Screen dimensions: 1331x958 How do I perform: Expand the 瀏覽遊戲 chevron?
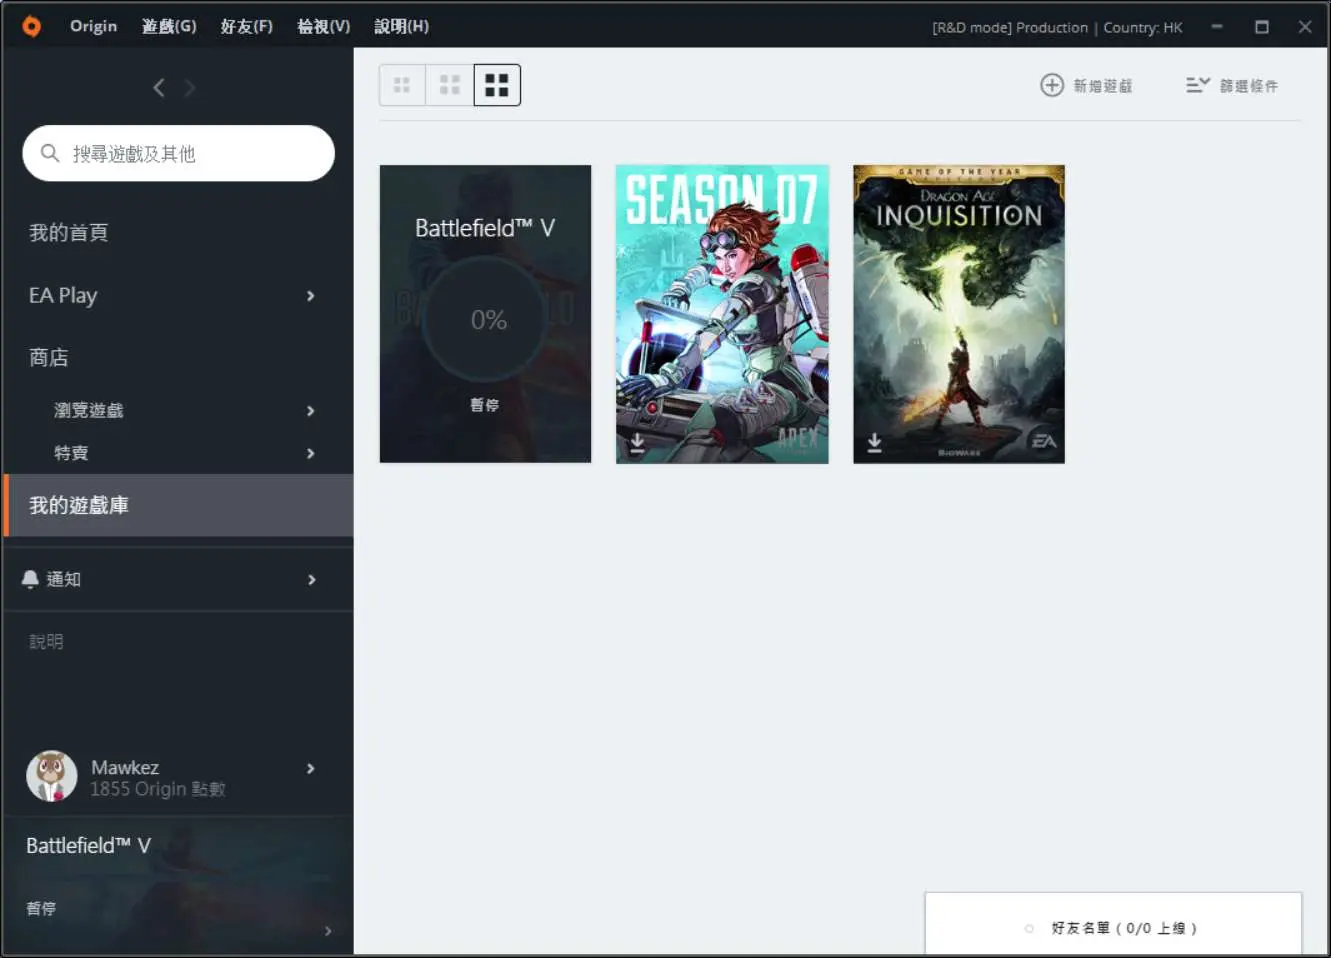[x=310, y=411]
